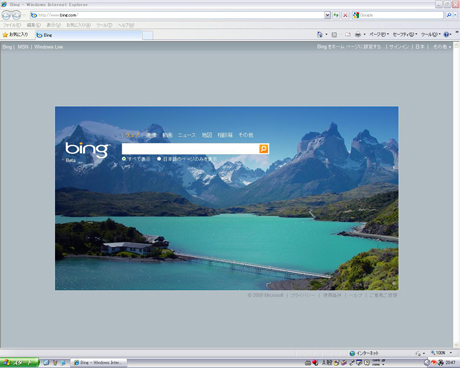460x368 pixels.
Task: Click the Bing logo on the page
Action: tap(87, 149)
